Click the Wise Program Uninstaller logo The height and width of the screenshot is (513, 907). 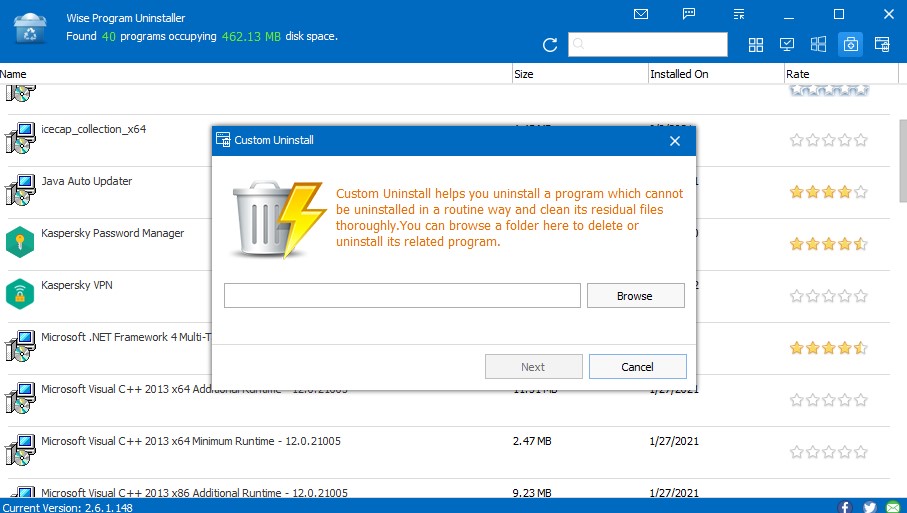tap(30, 28)
